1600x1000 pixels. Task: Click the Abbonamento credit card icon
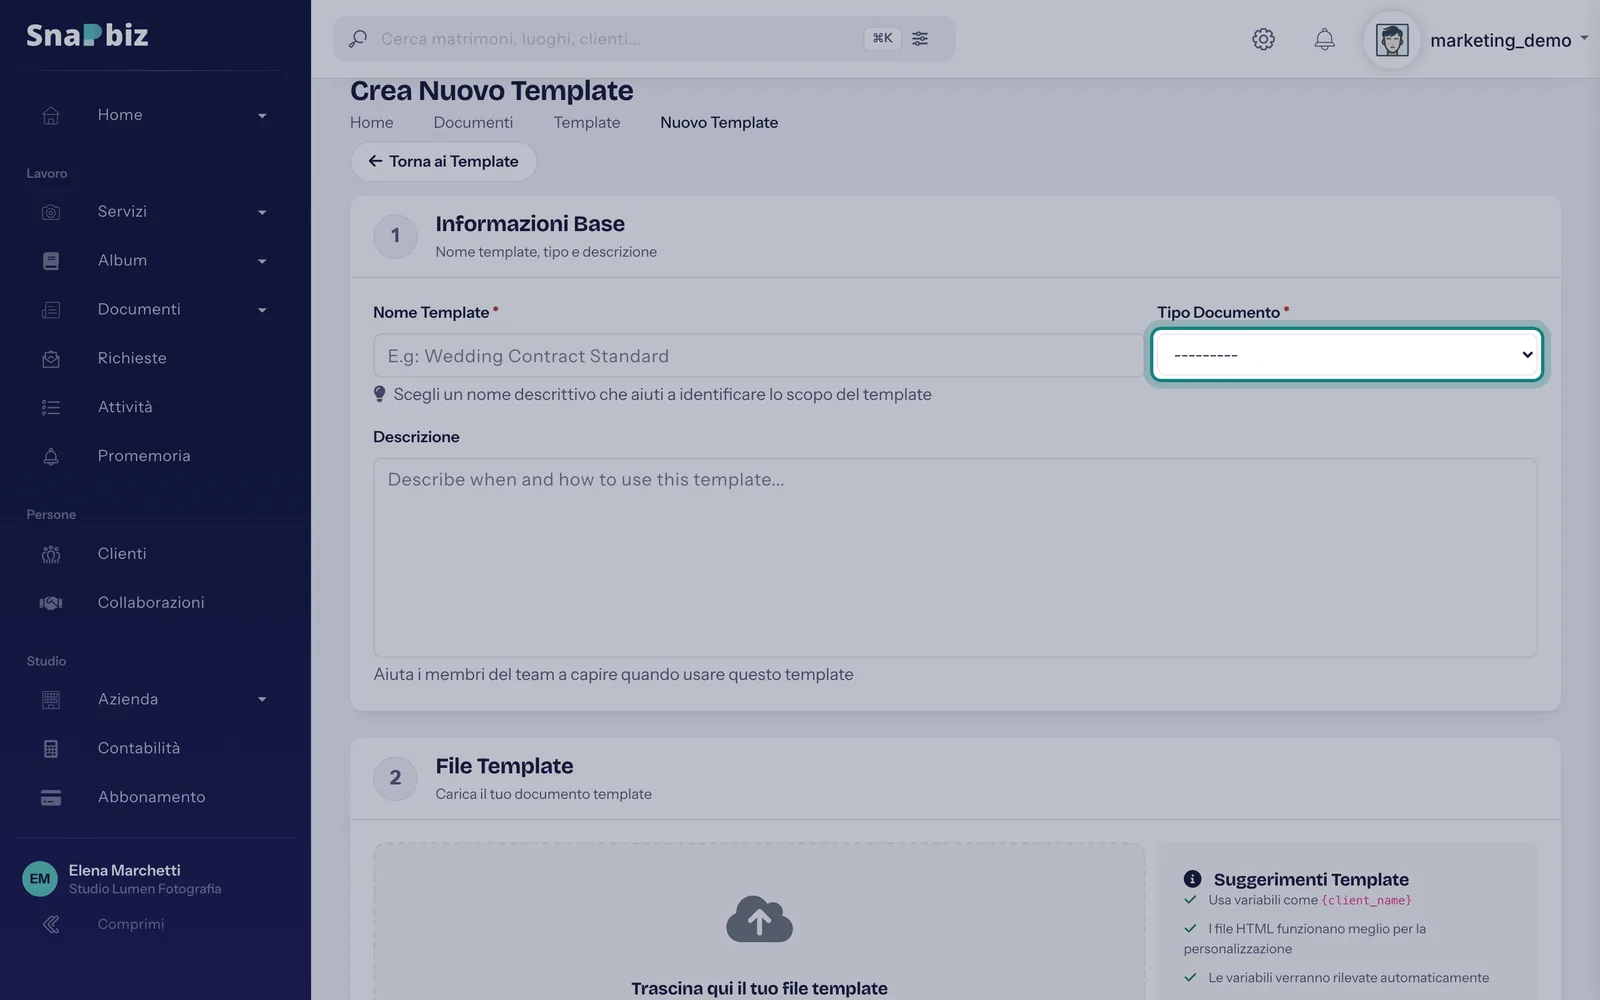tap(51, 797)
